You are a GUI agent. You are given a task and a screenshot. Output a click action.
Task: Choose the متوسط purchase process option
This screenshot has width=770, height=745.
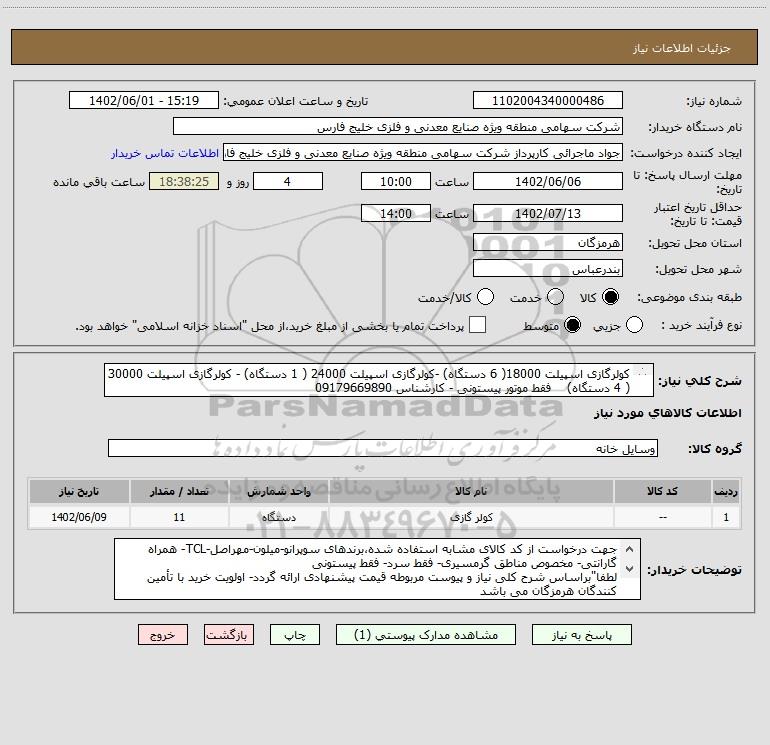572,325
